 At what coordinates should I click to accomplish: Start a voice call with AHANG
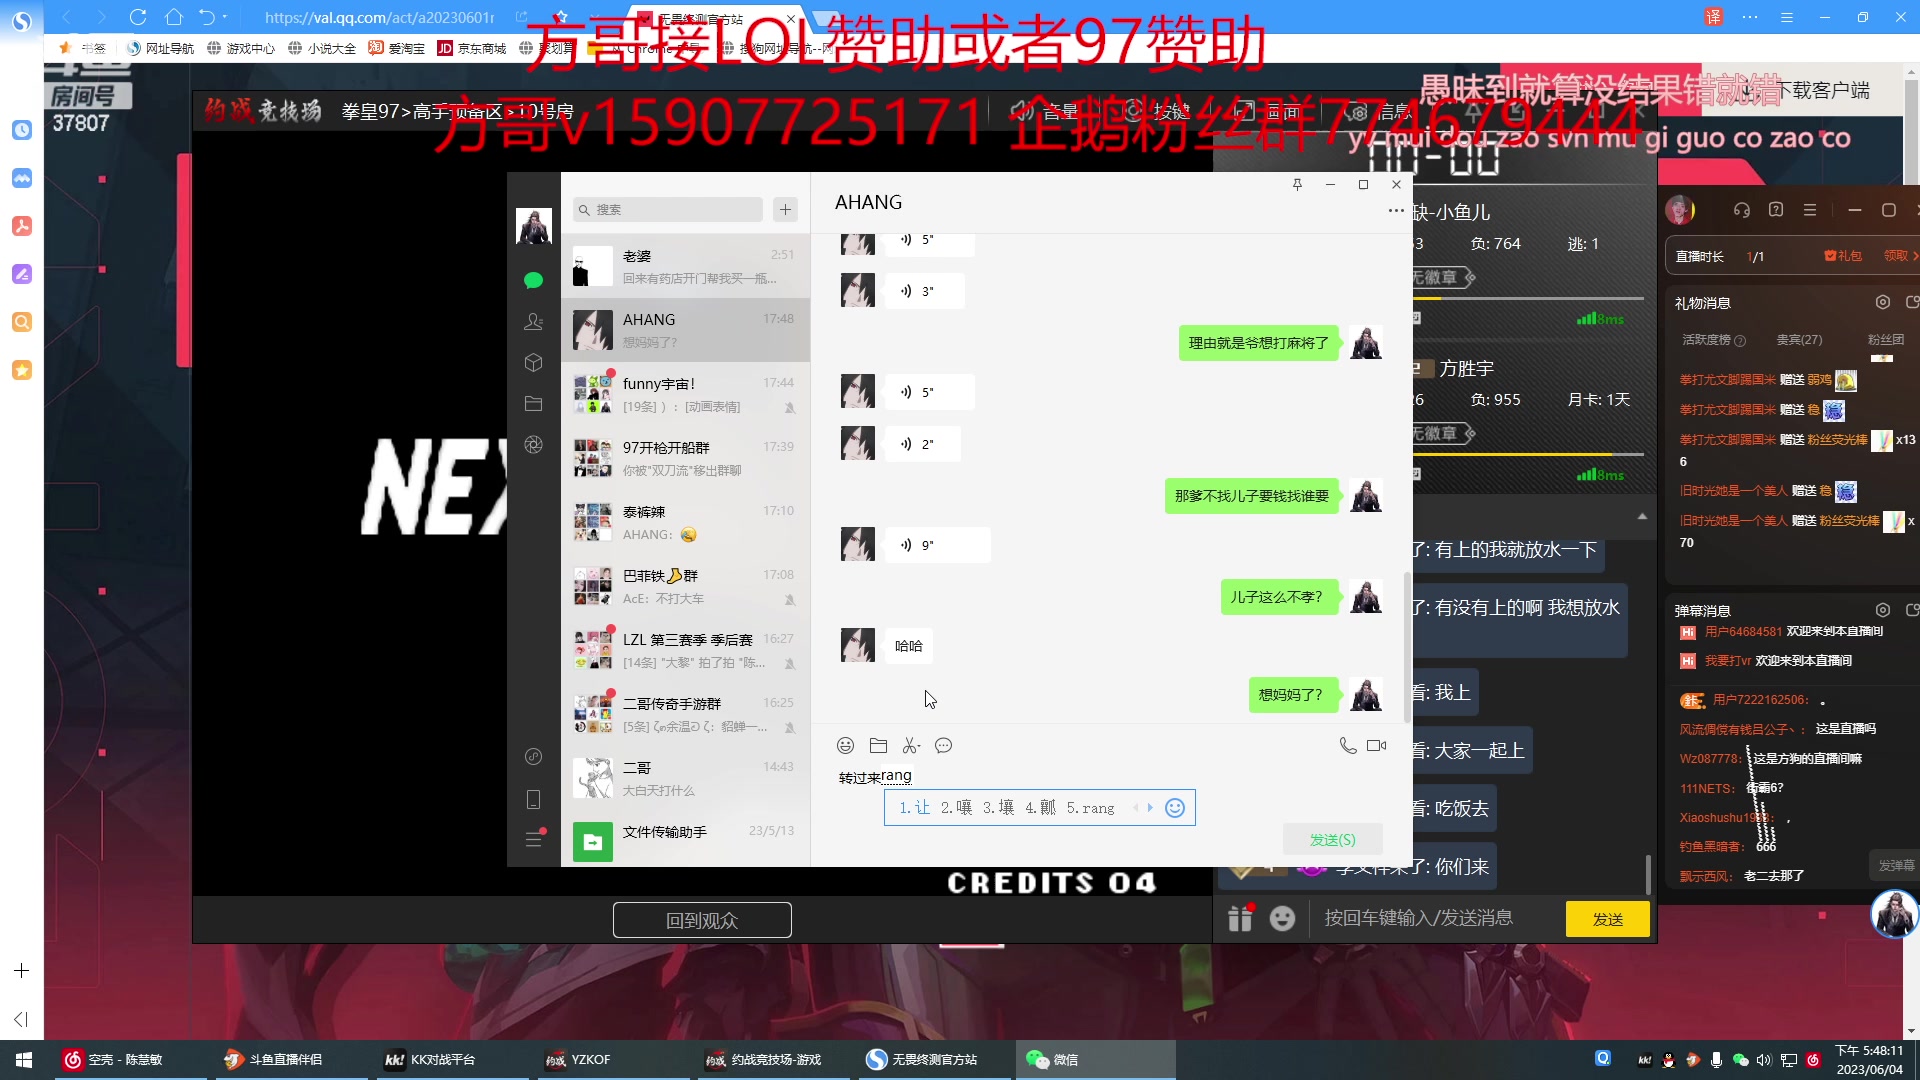(1348, 745)
